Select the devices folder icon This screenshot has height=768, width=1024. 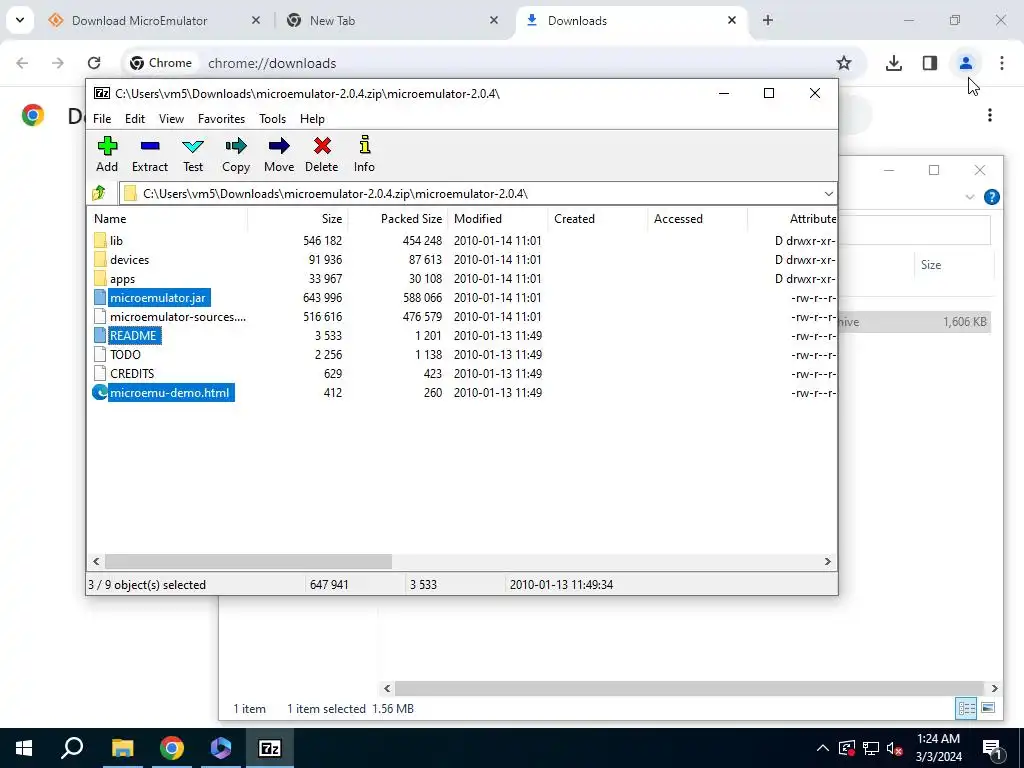(x=100, y=259)
